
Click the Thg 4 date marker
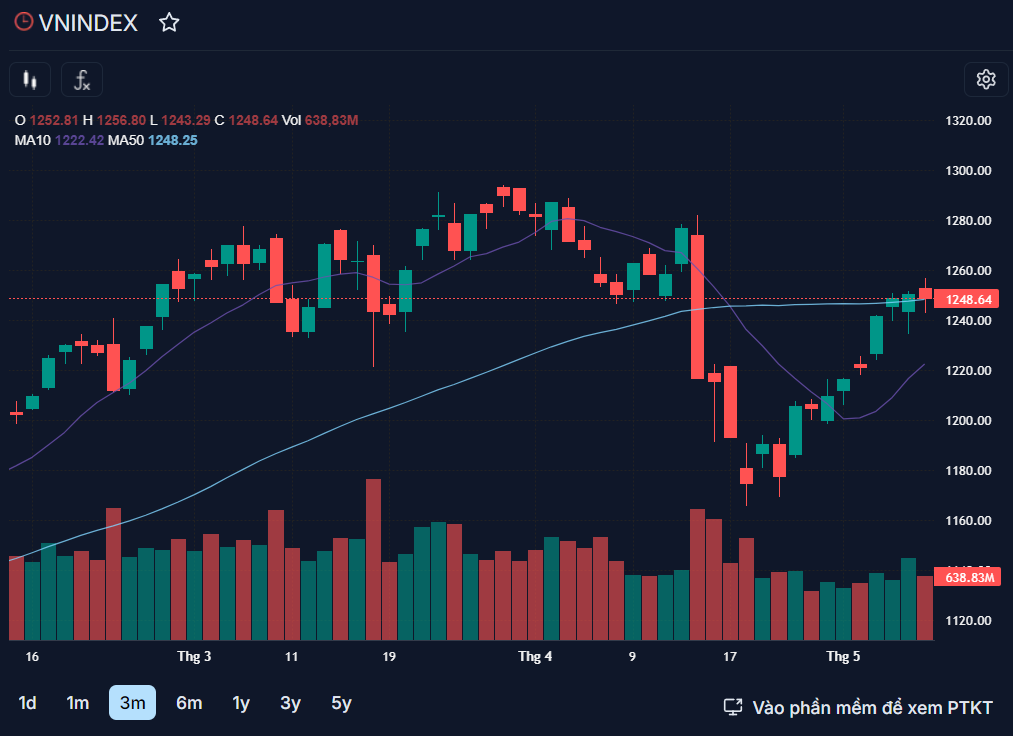[535, 657]
